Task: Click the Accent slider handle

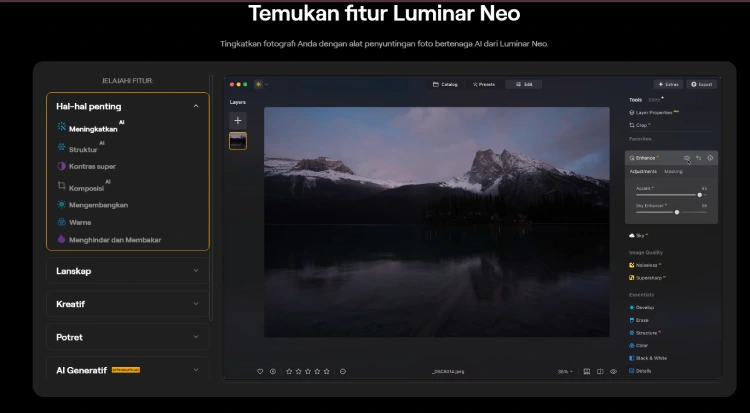Action: (699, 195)
